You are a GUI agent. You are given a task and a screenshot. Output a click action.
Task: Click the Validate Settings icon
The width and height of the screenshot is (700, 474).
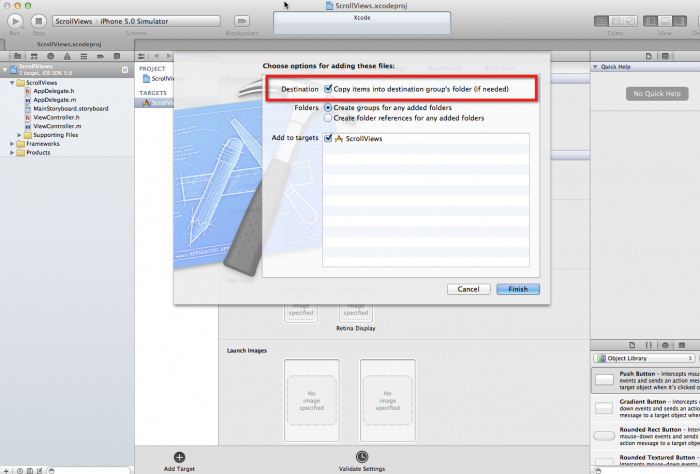361,457
